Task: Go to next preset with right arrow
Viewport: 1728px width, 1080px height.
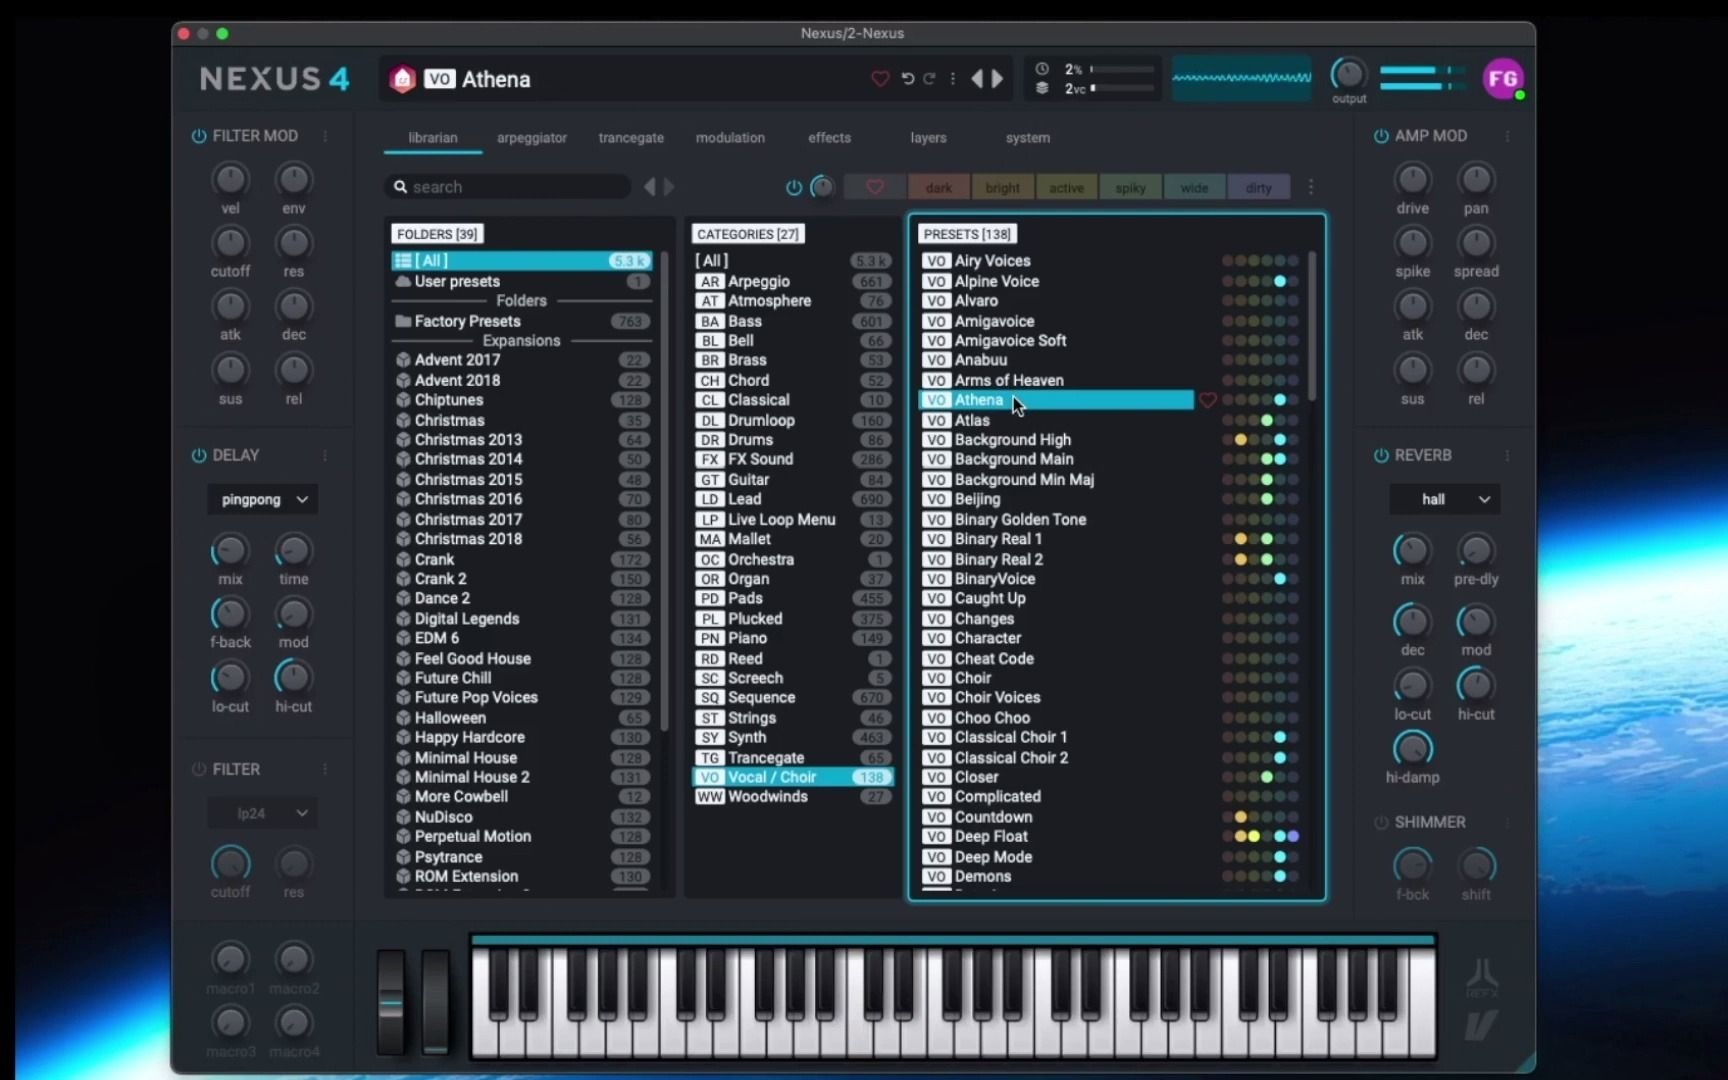Action: (997, 78)
